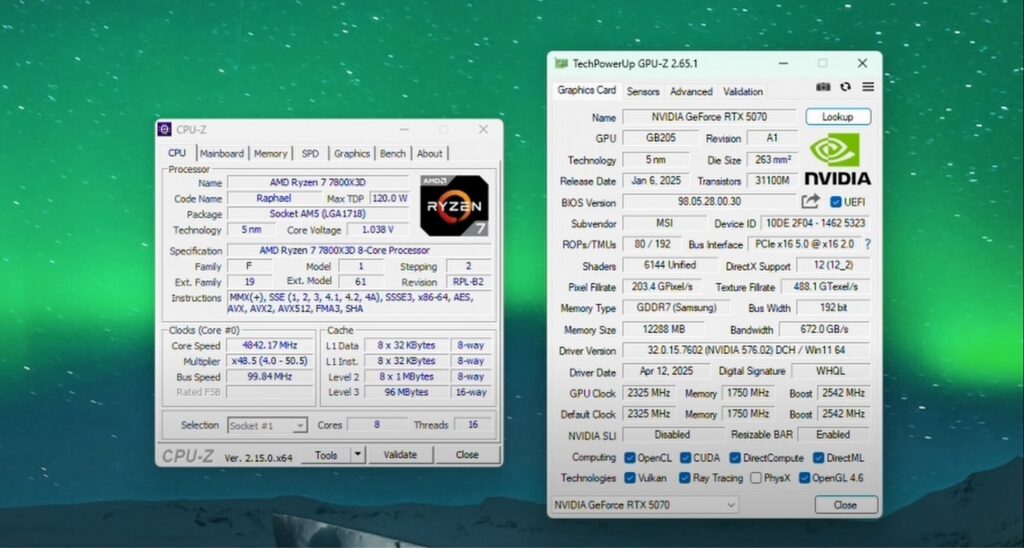Switch to the Bench tab in CPU-Z

point(393,153)
